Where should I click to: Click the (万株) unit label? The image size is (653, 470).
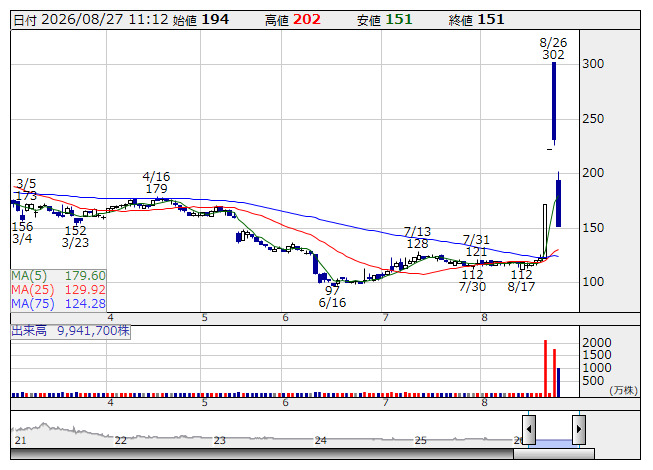[x=623, y=390]
